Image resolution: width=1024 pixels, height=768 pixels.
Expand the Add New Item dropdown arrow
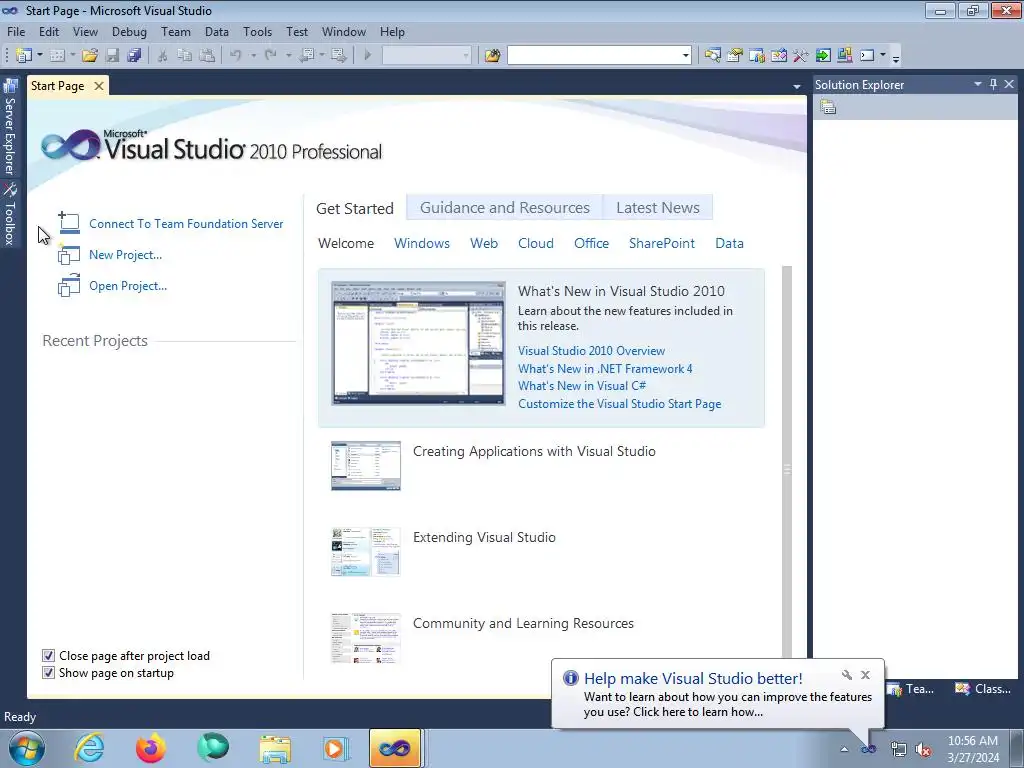pyautogui.click(x=72, y=56)
